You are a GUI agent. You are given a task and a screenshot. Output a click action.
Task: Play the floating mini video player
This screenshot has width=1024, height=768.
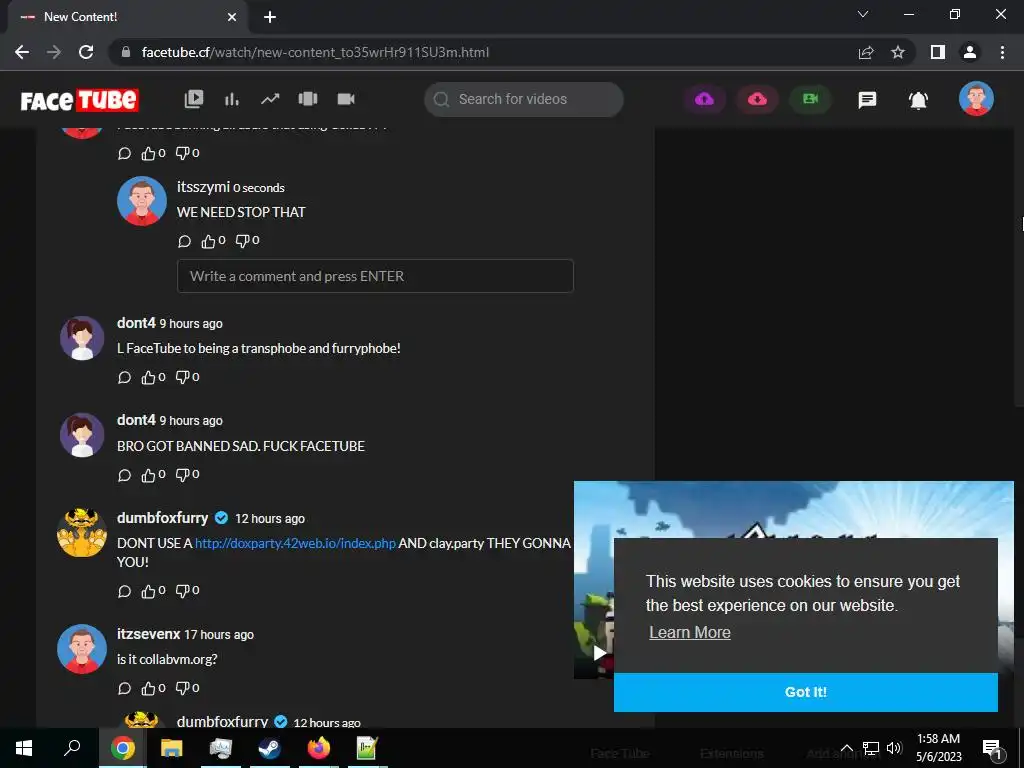(x=599, y=652)
